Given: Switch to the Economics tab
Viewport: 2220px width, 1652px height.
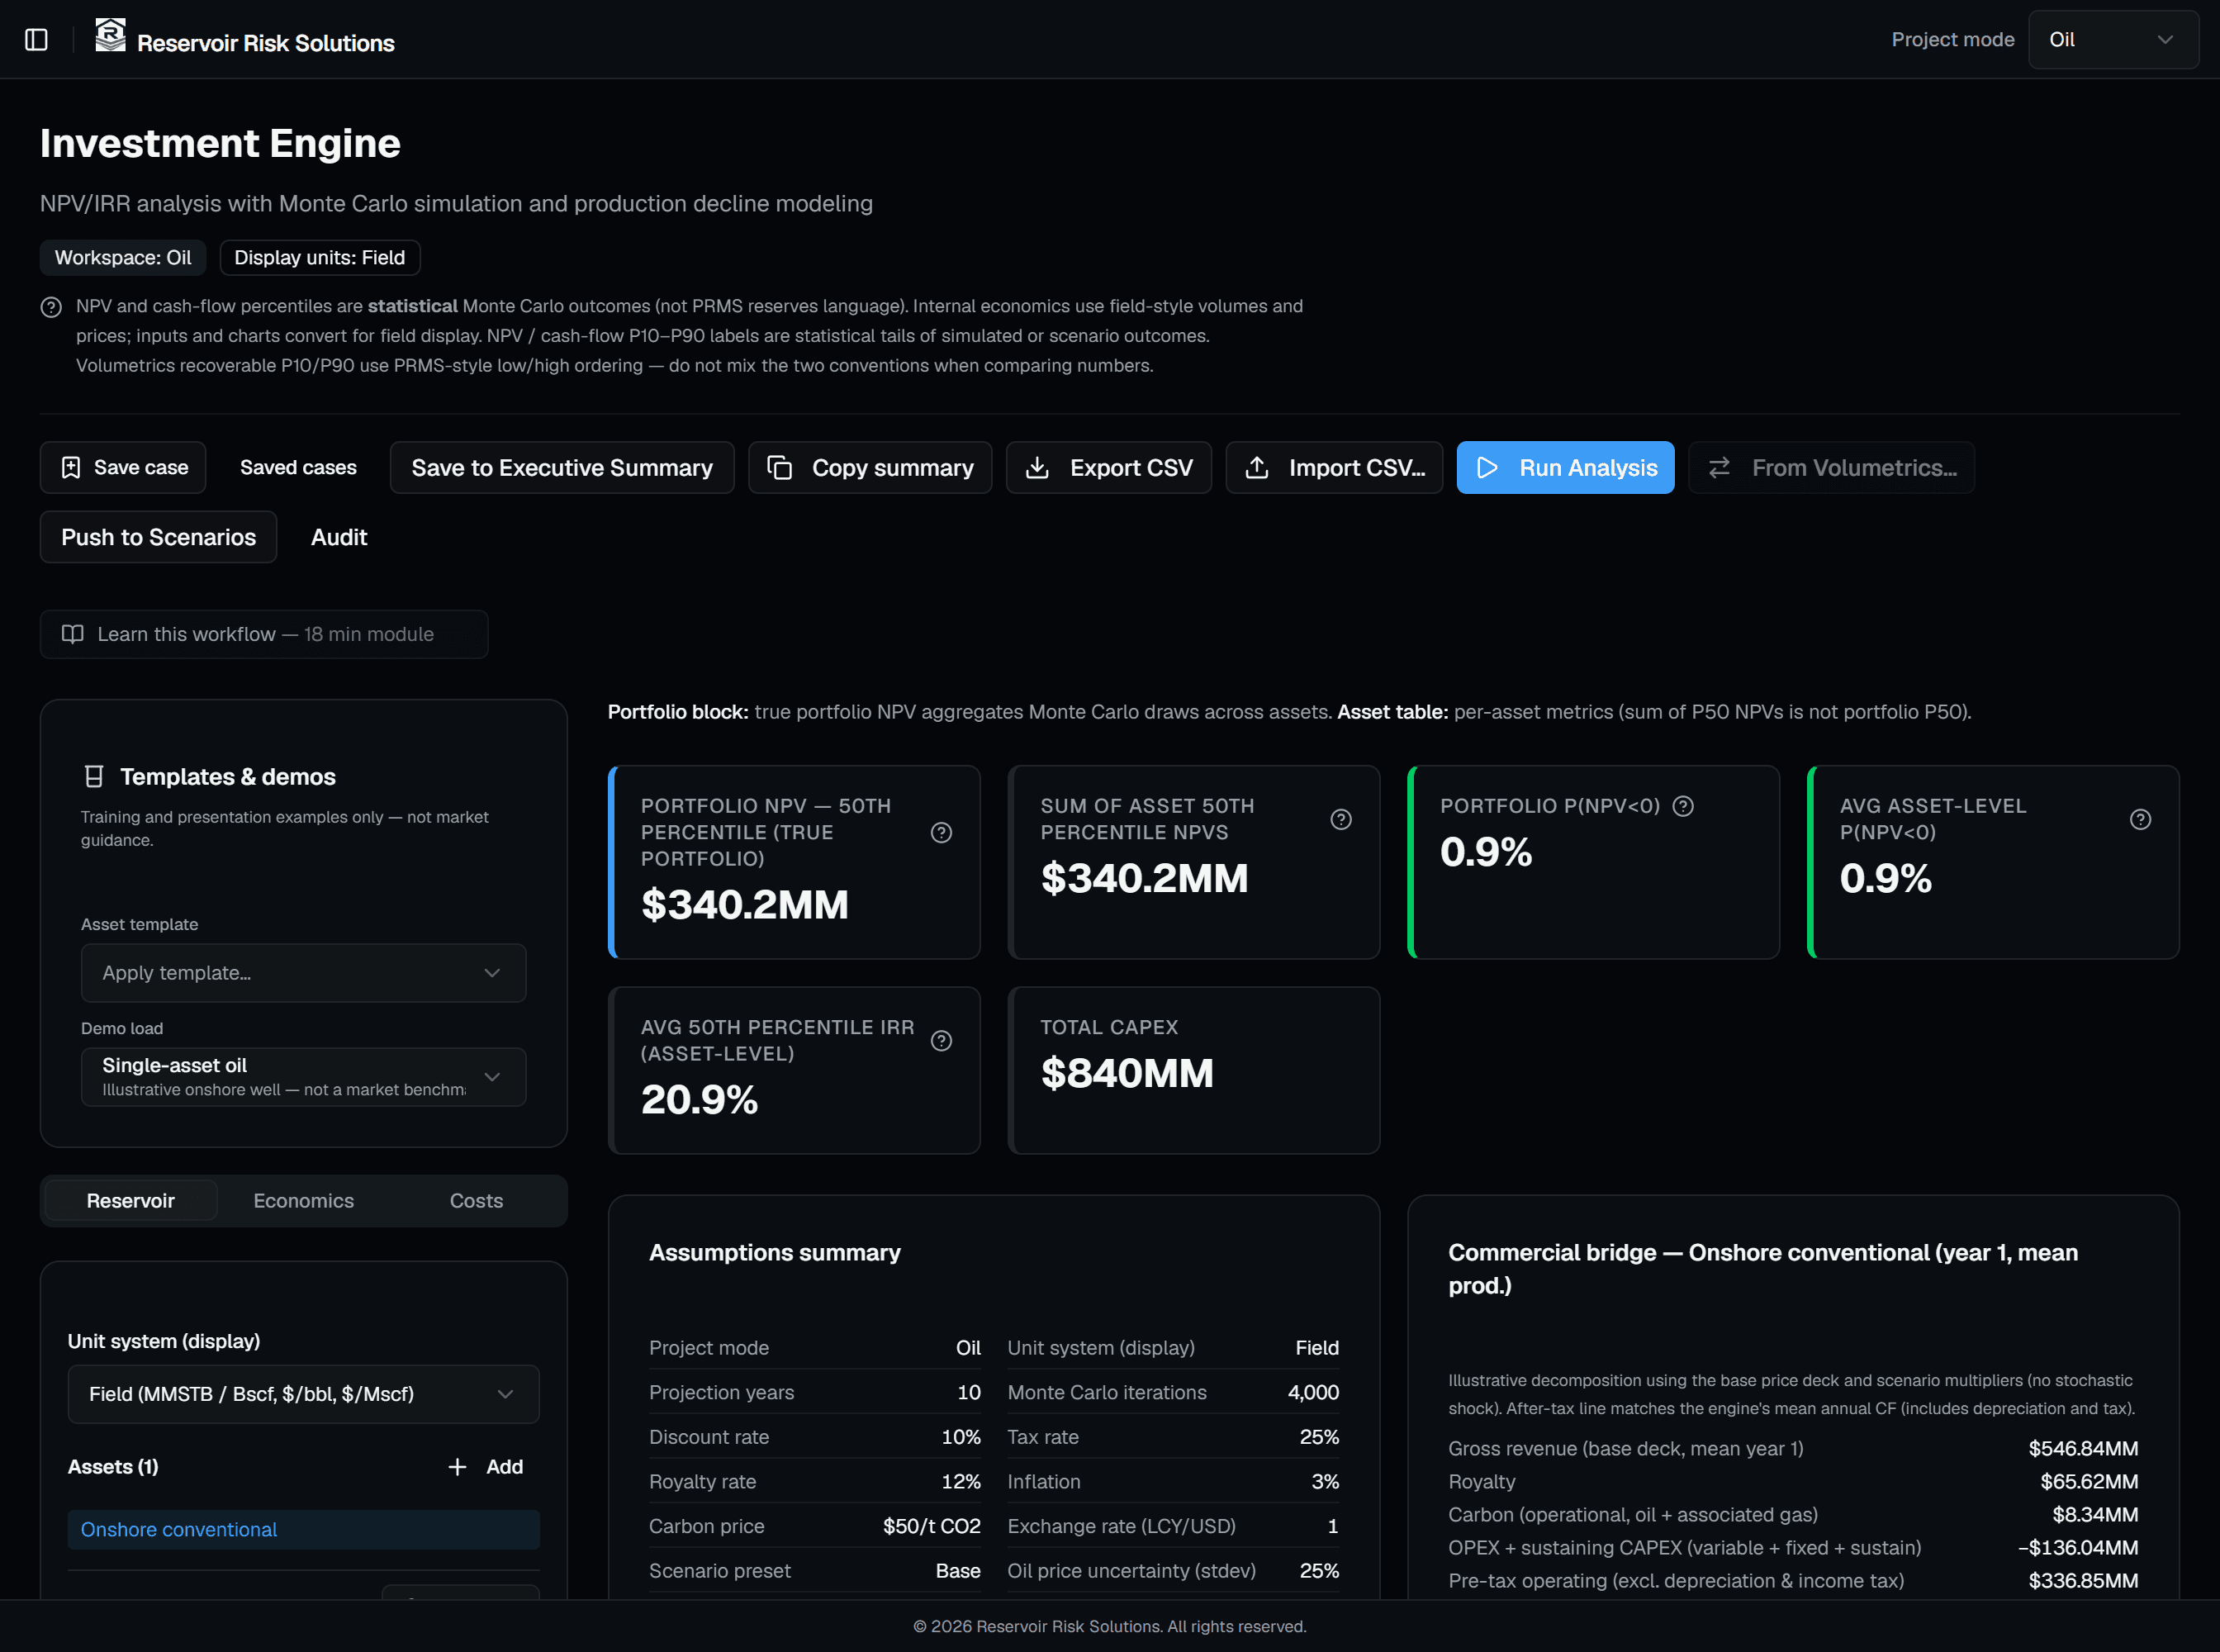Looking at the screenshot, I should 303,1201.
